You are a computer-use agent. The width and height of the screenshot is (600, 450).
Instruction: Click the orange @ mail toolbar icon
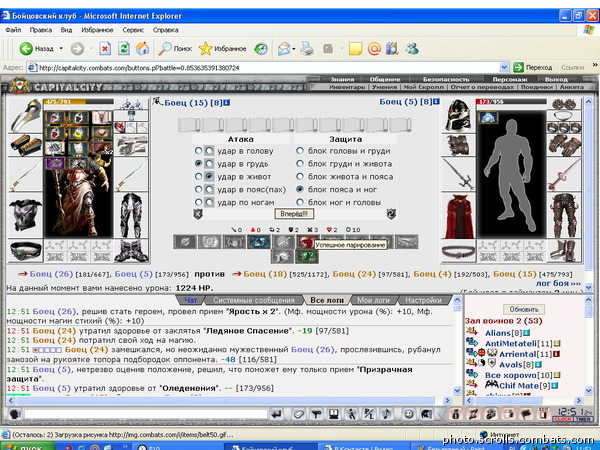tap(374, 49)
